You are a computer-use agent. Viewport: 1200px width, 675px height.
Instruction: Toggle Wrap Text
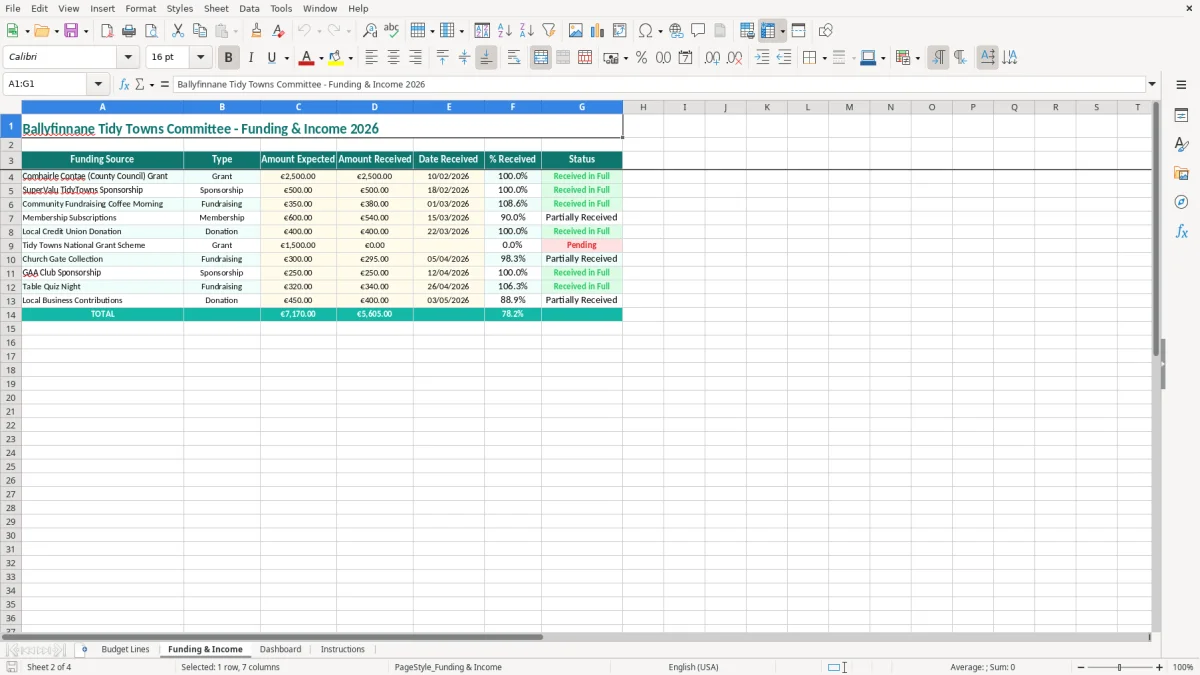point(514,58)
